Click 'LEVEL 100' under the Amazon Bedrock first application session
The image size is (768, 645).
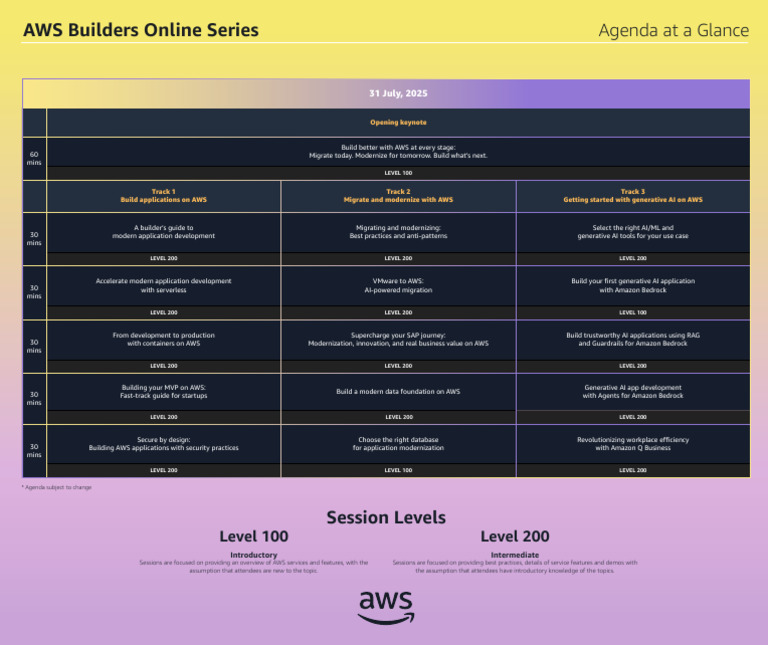[x=633, y=312]
